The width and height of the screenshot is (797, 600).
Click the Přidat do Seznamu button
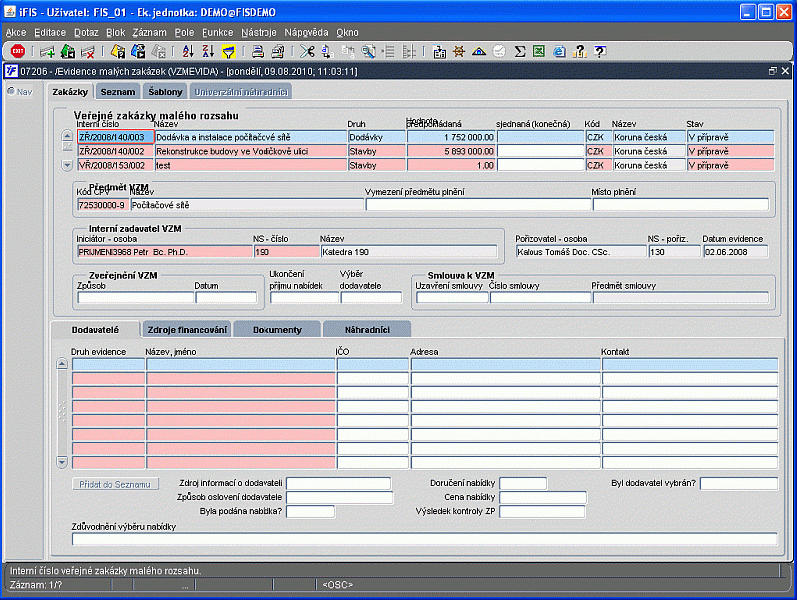[115, 484]
